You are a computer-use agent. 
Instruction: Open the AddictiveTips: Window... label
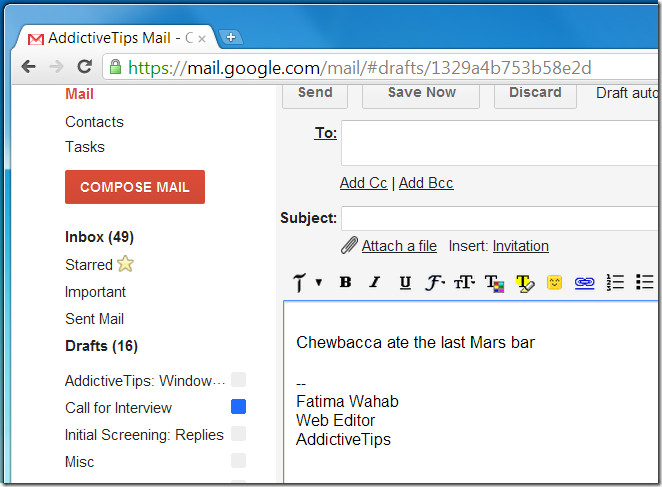pyautogui.click(x=145, y=381)
